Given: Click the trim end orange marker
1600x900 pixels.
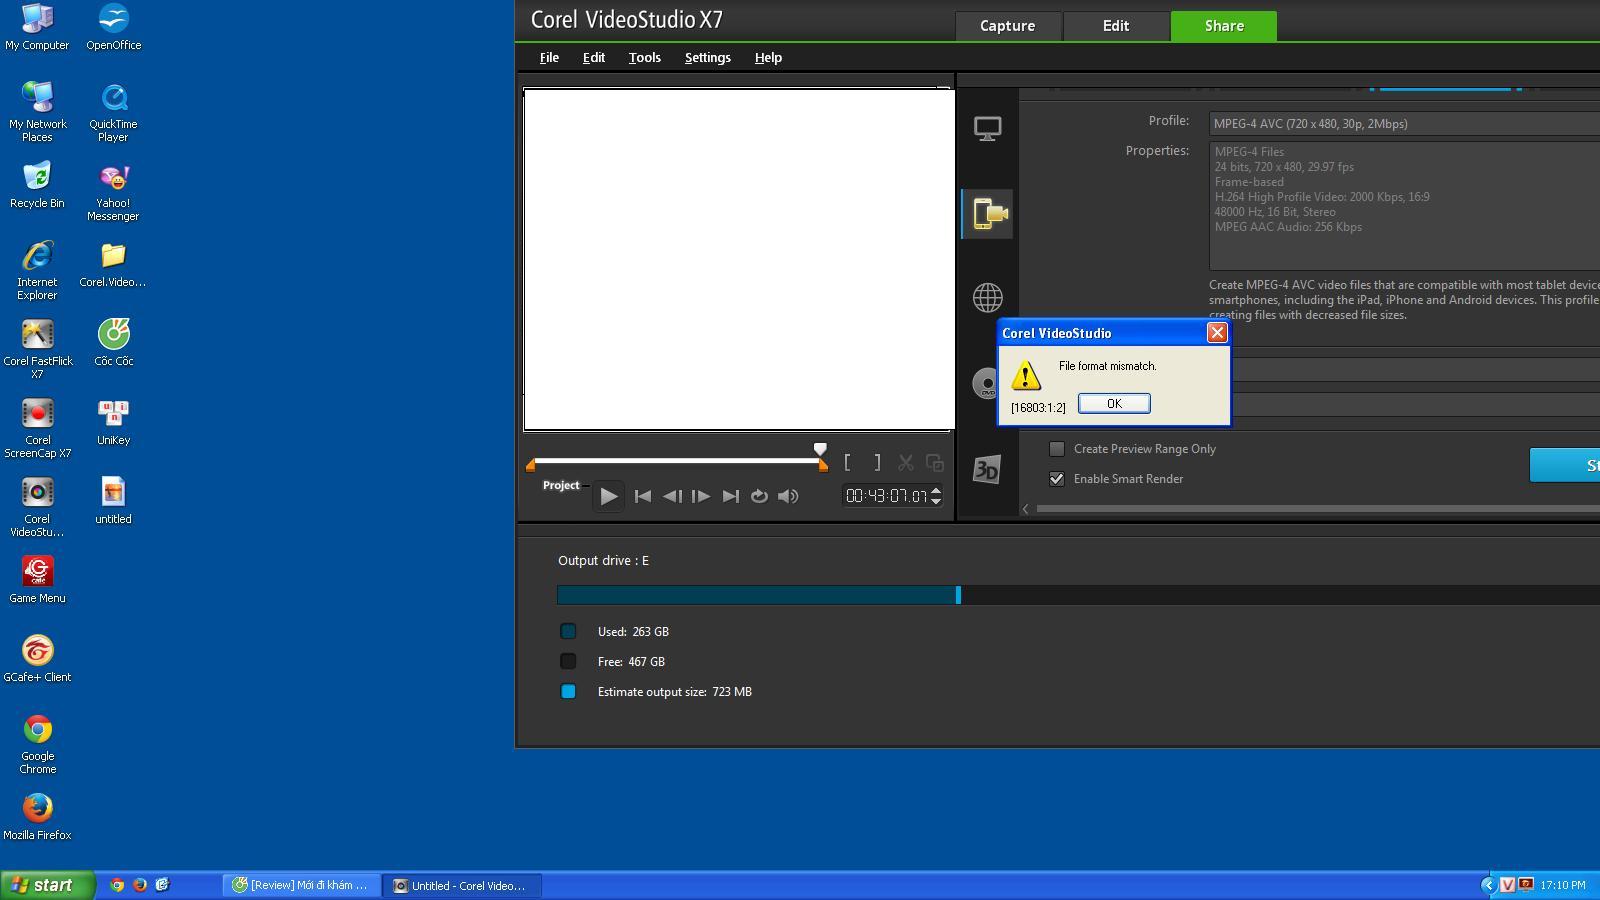Looking at the screenshot, I should 823,465.
